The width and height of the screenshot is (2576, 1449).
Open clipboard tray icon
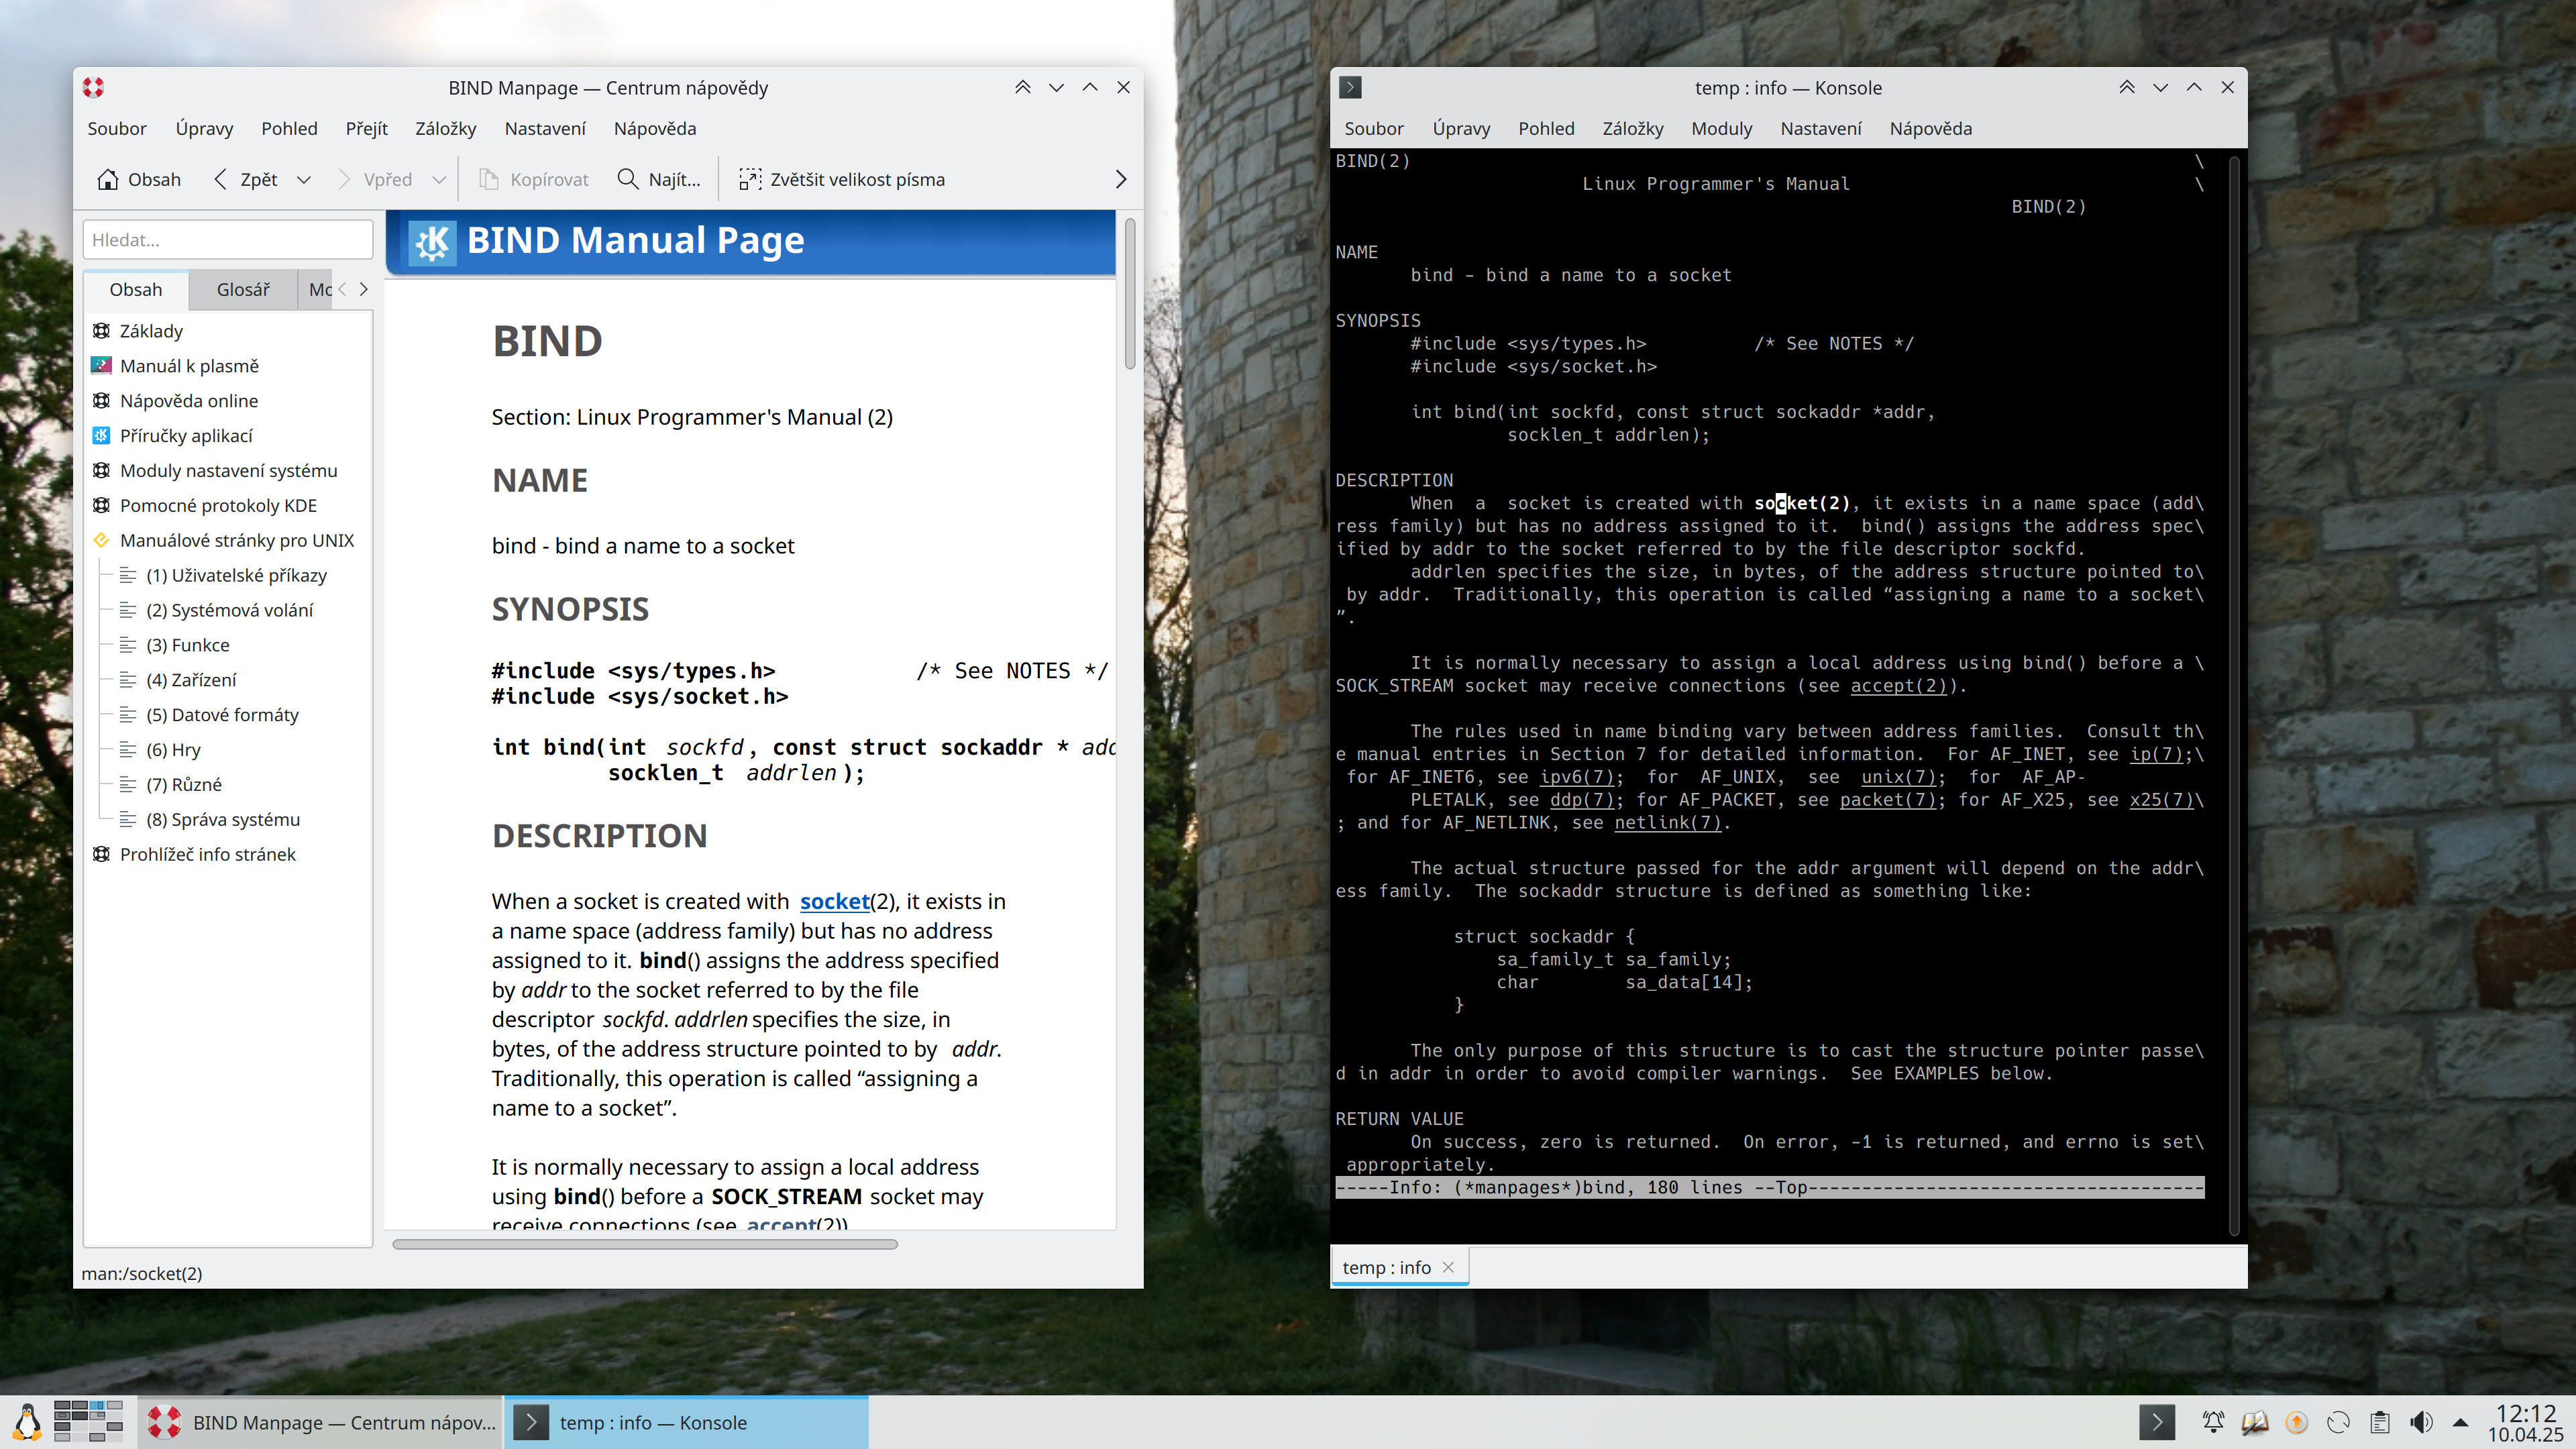click(2380, 1423)
